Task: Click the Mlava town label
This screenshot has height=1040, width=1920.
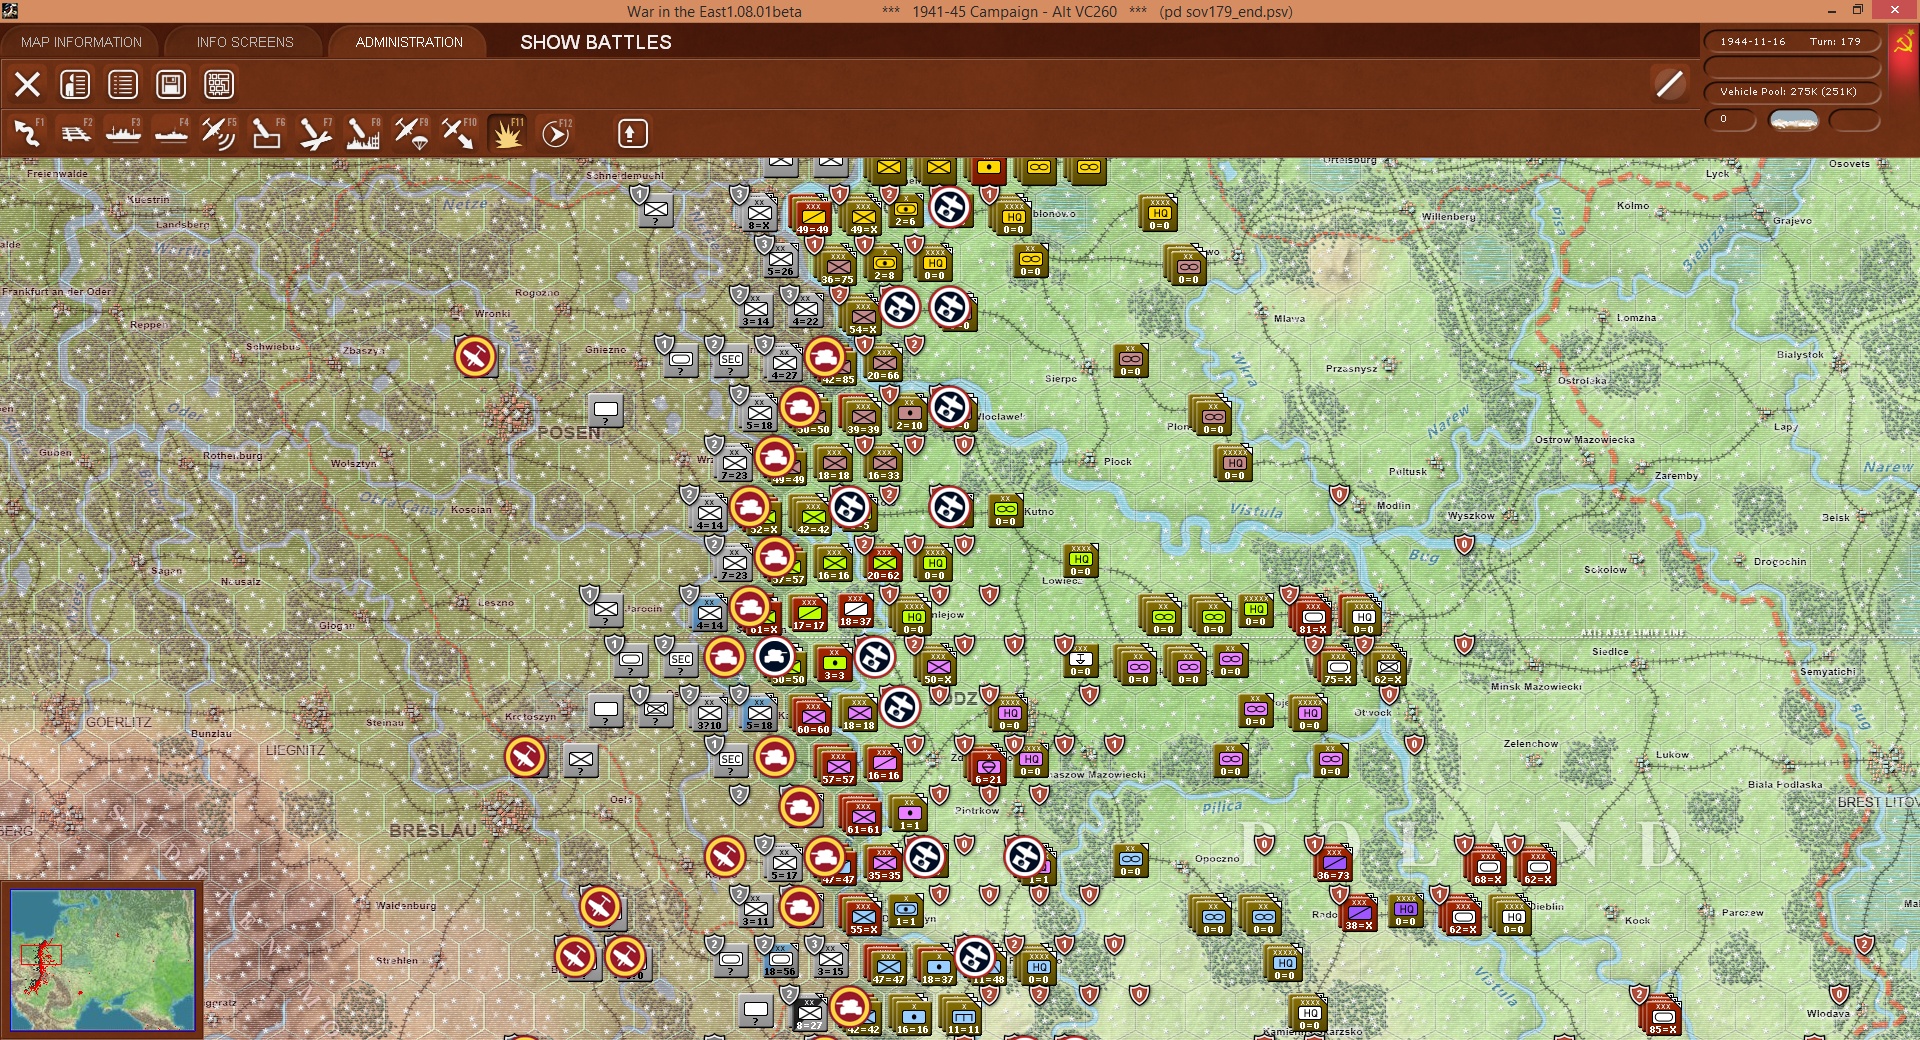Action: [x=1289, y=319]
